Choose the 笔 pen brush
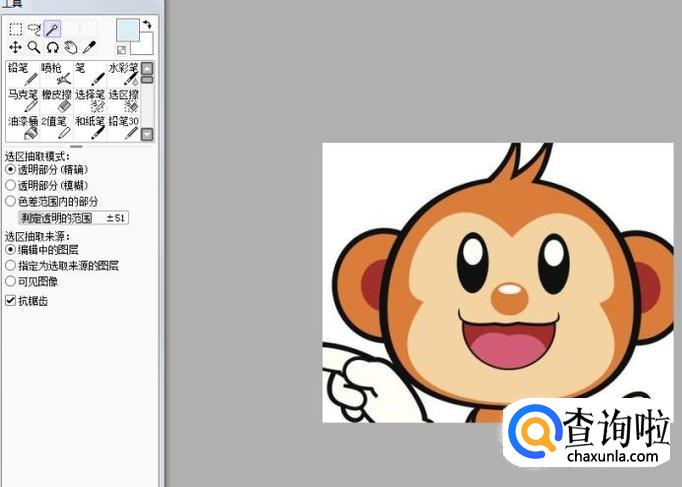Screen dimensions: 682x487 coord(90,74)
